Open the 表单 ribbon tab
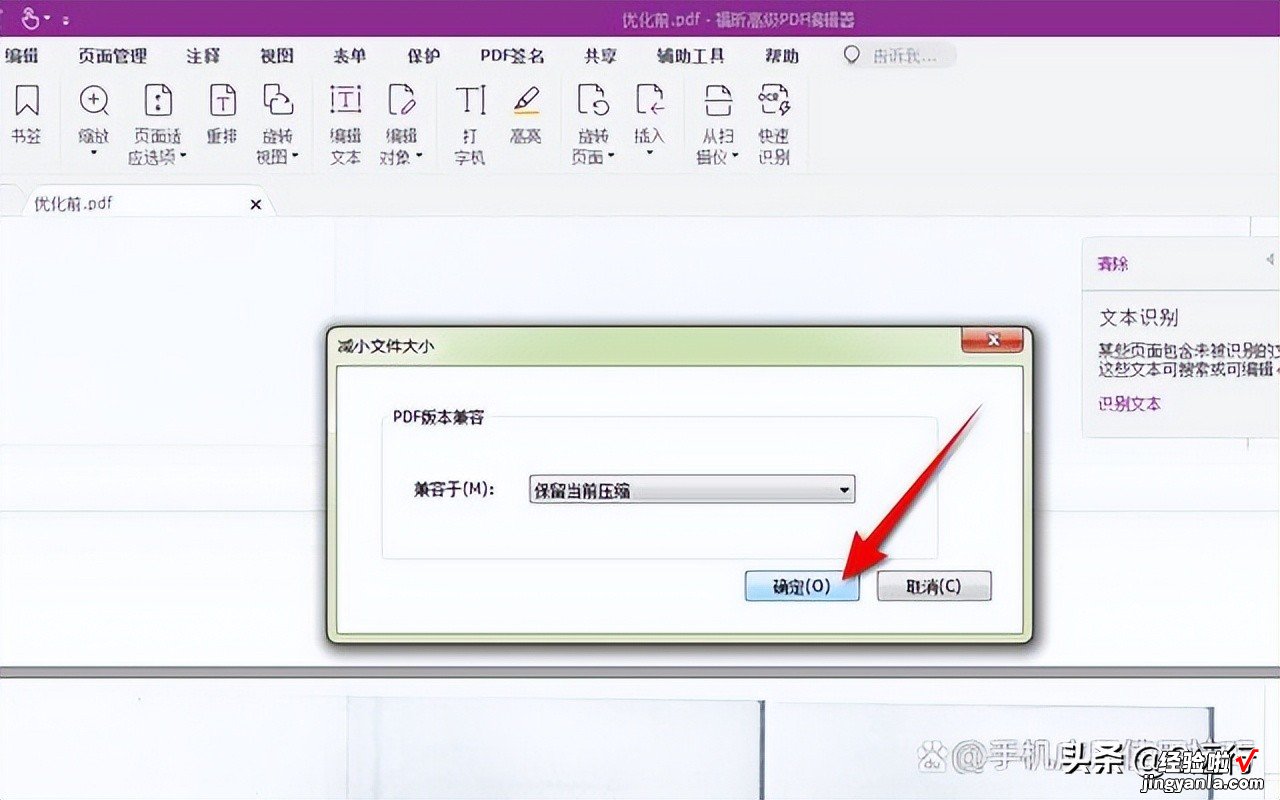1280x800 pixels. coord(350,56)
